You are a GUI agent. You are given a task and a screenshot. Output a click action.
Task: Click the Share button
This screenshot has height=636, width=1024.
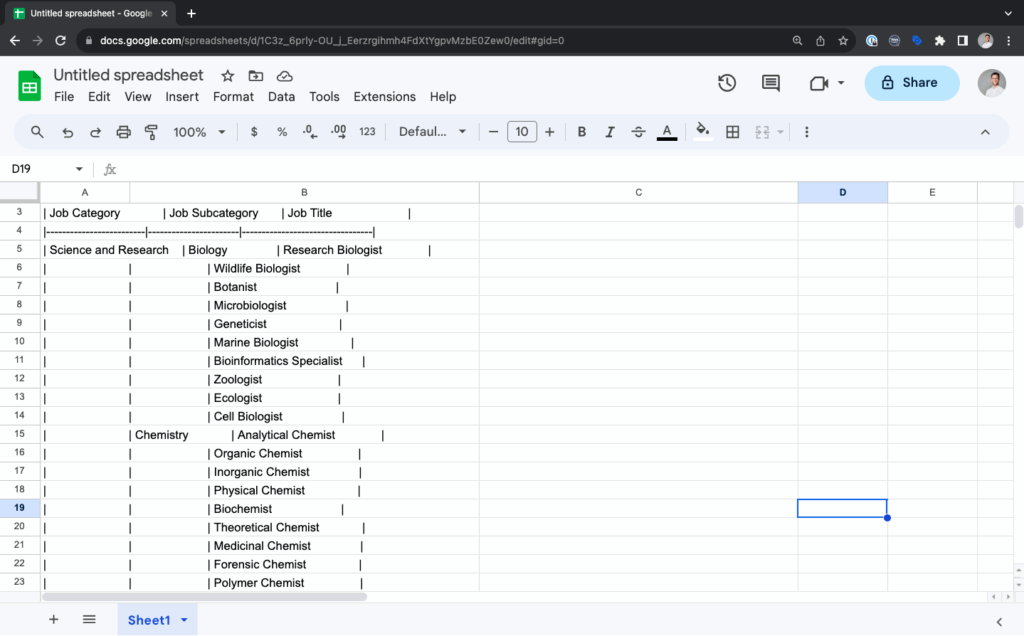pyautogui.click(x=911, y=83)
